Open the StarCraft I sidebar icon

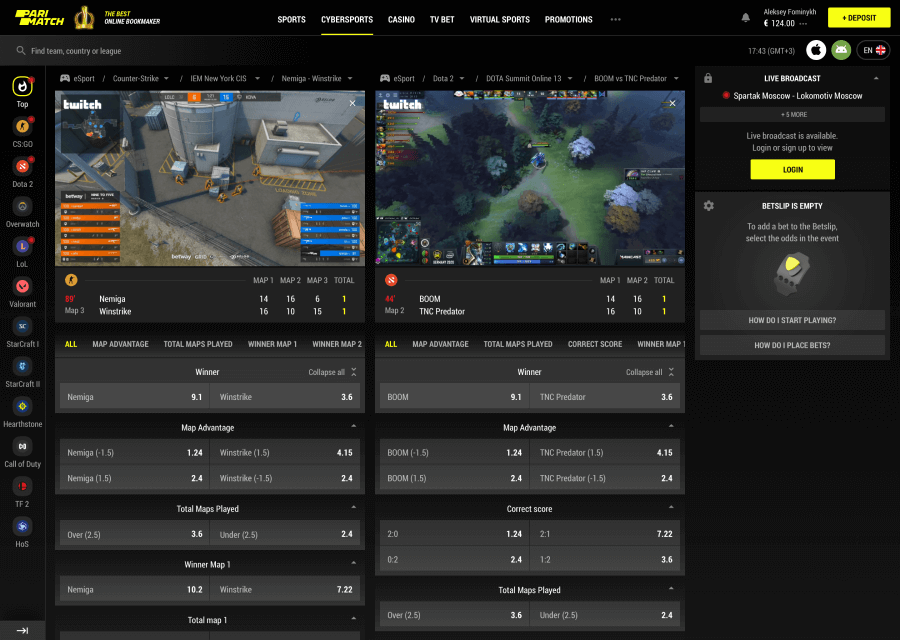(x=22, y=327)
